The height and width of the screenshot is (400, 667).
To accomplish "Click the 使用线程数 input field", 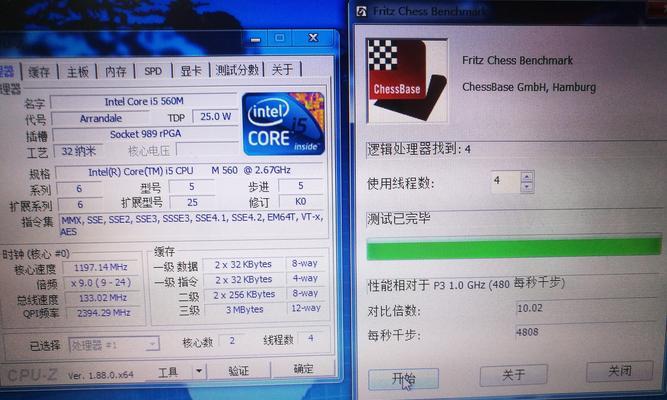I will (x=506, y=182).
